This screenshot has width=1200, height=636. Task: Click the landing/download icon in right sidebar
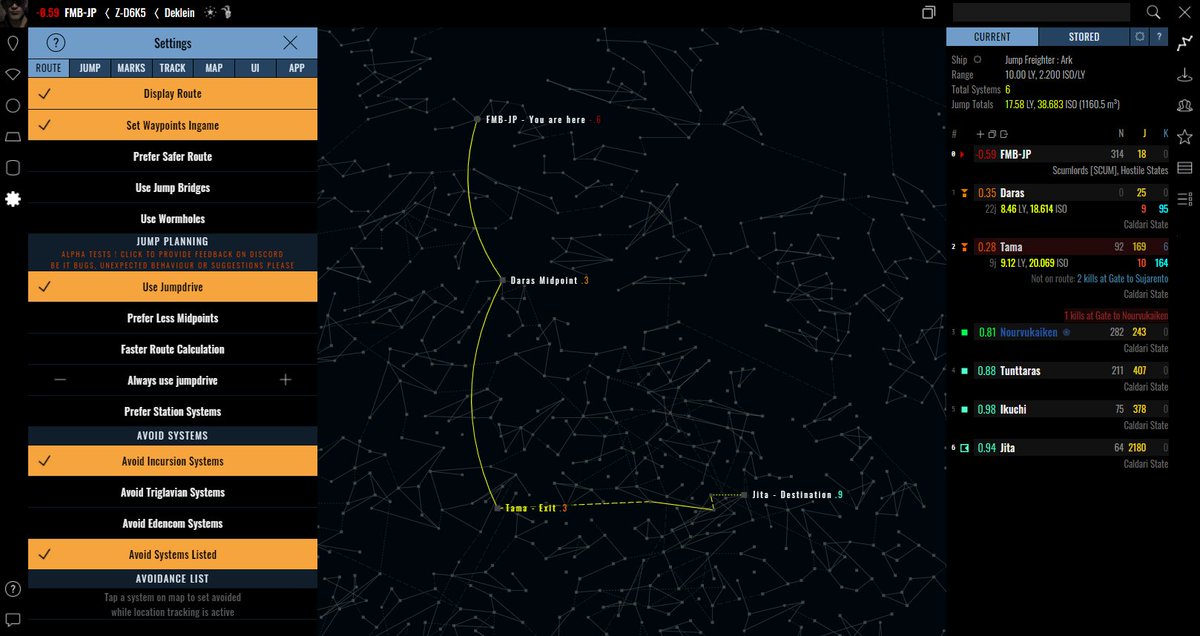(x=1185, y=74)
